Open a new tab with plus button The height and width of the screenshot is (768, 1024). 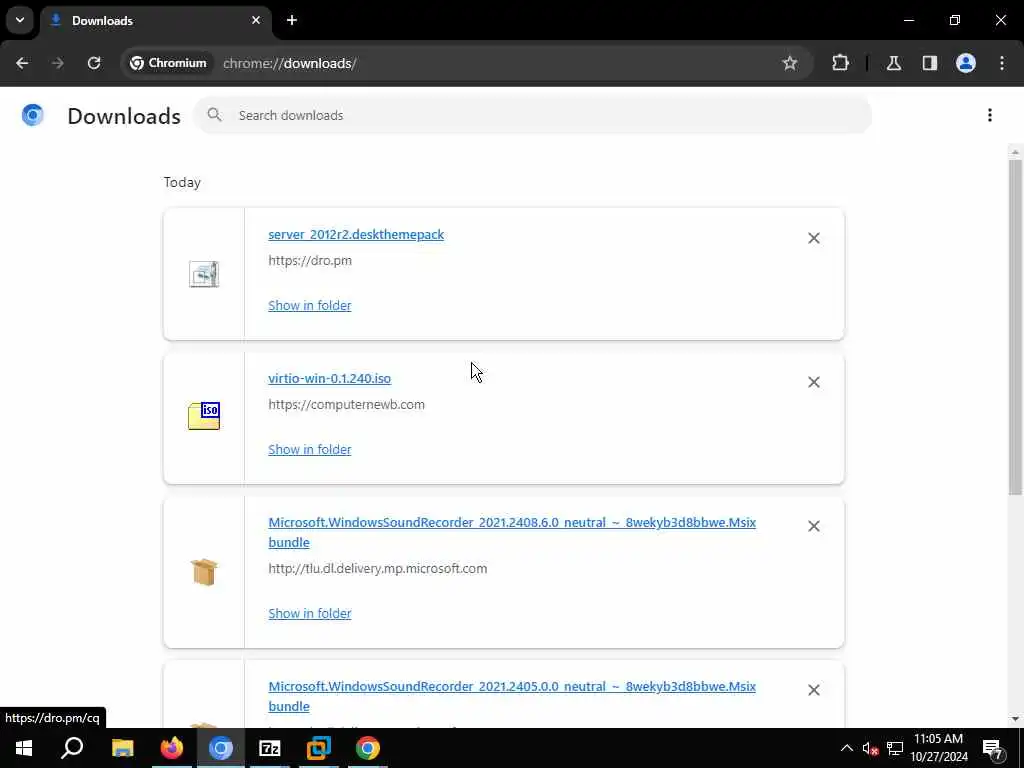coord(292,20)
